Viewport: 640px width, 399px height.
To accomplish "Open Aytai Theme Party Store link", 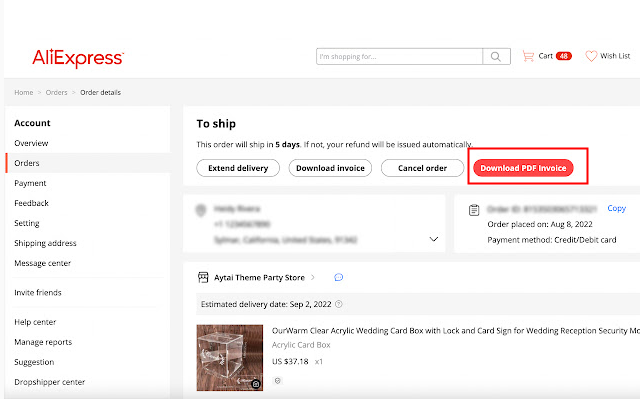I will click(259, 277).
